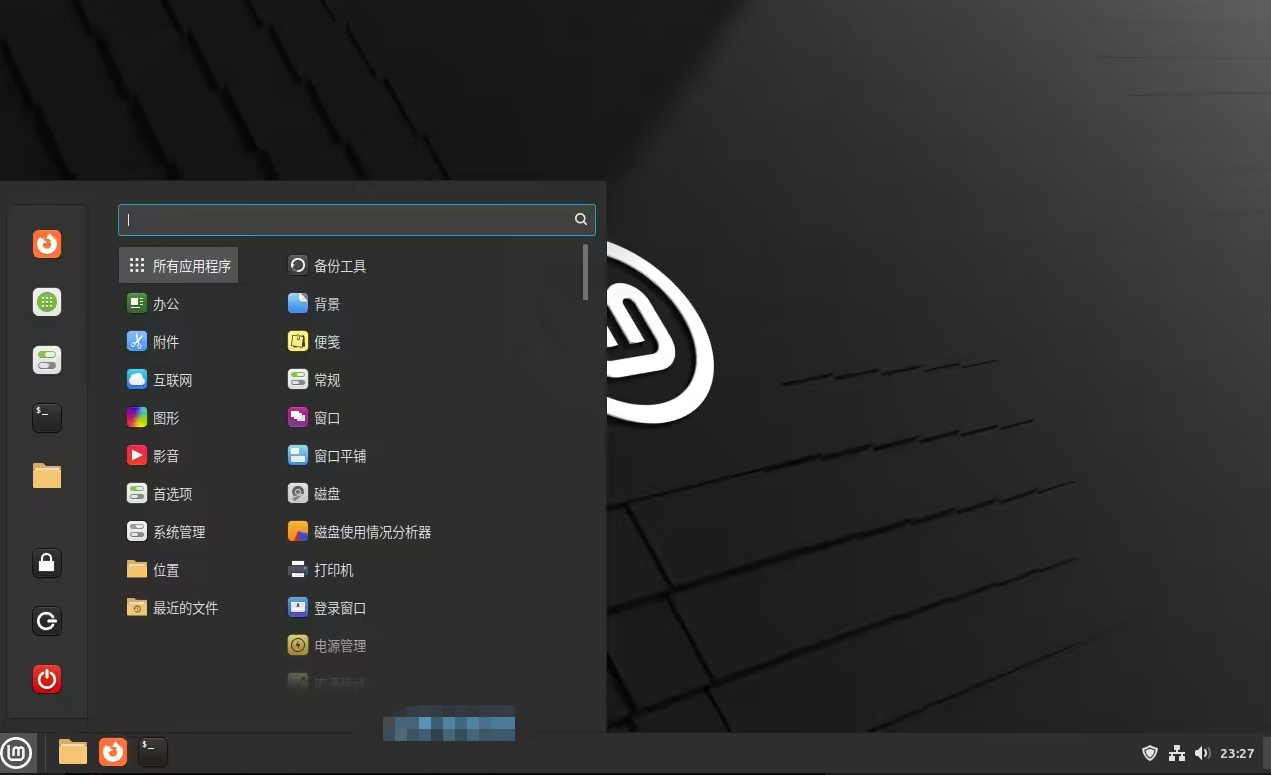Launch Terminal from the menu sidebar

pyautogui.click(x=46, y=417)
